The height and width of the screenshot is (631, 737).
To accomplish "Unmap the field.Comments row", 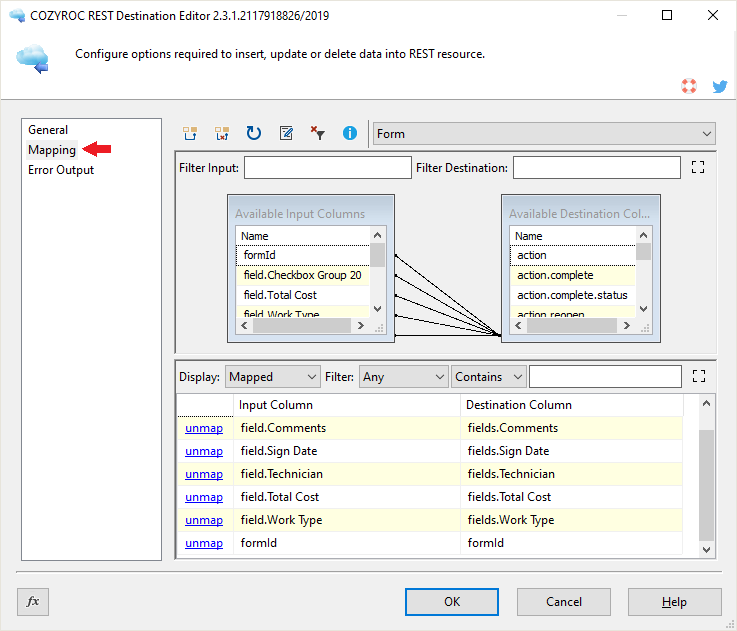I will (x=204, y=428).
